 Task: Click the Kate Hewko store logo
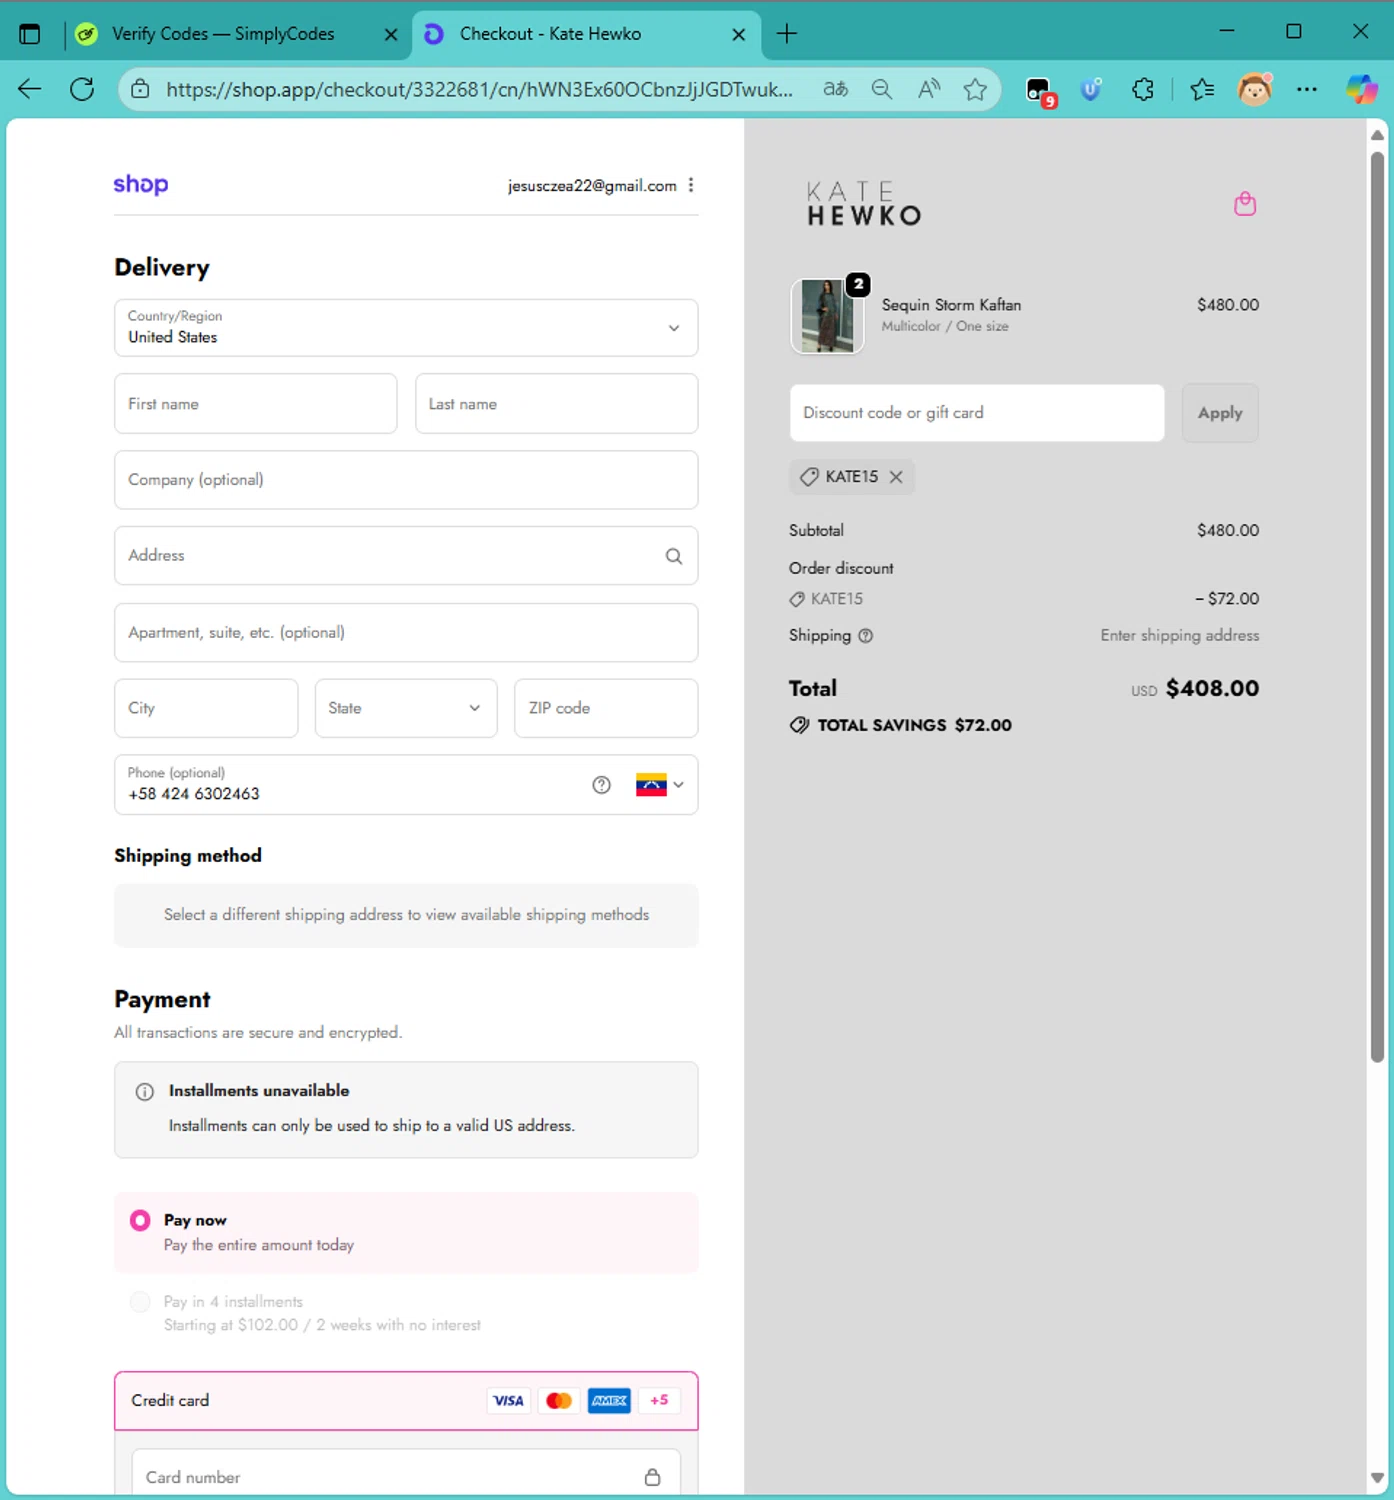[864, 204]
